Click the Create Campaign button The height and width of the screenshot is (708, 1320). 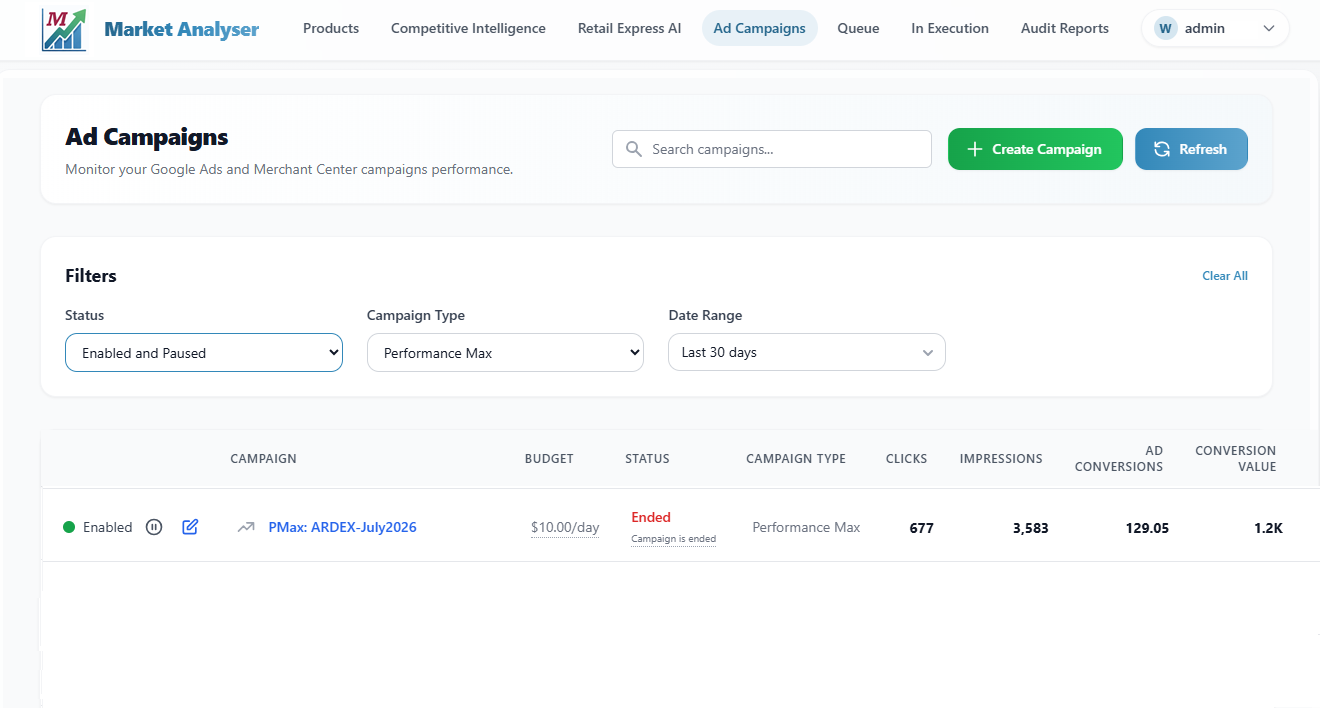tap(1035, 149)
